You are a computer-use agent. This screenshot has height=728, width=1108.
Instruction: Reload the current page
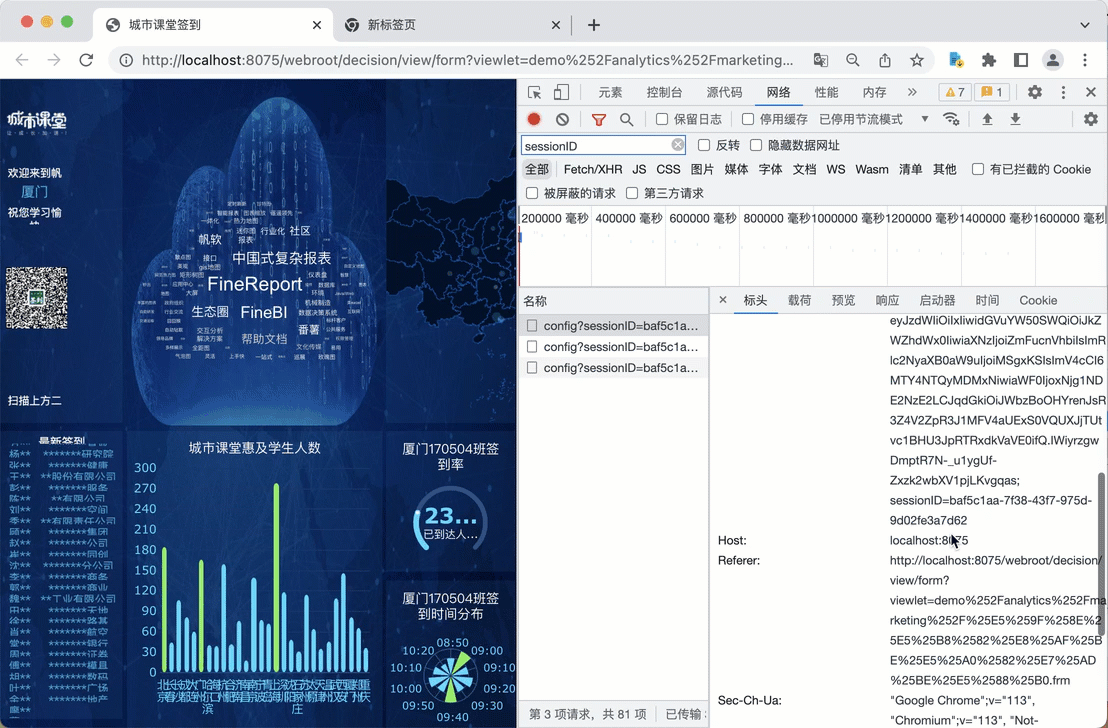pyautogui.click(x=86, y=60)
